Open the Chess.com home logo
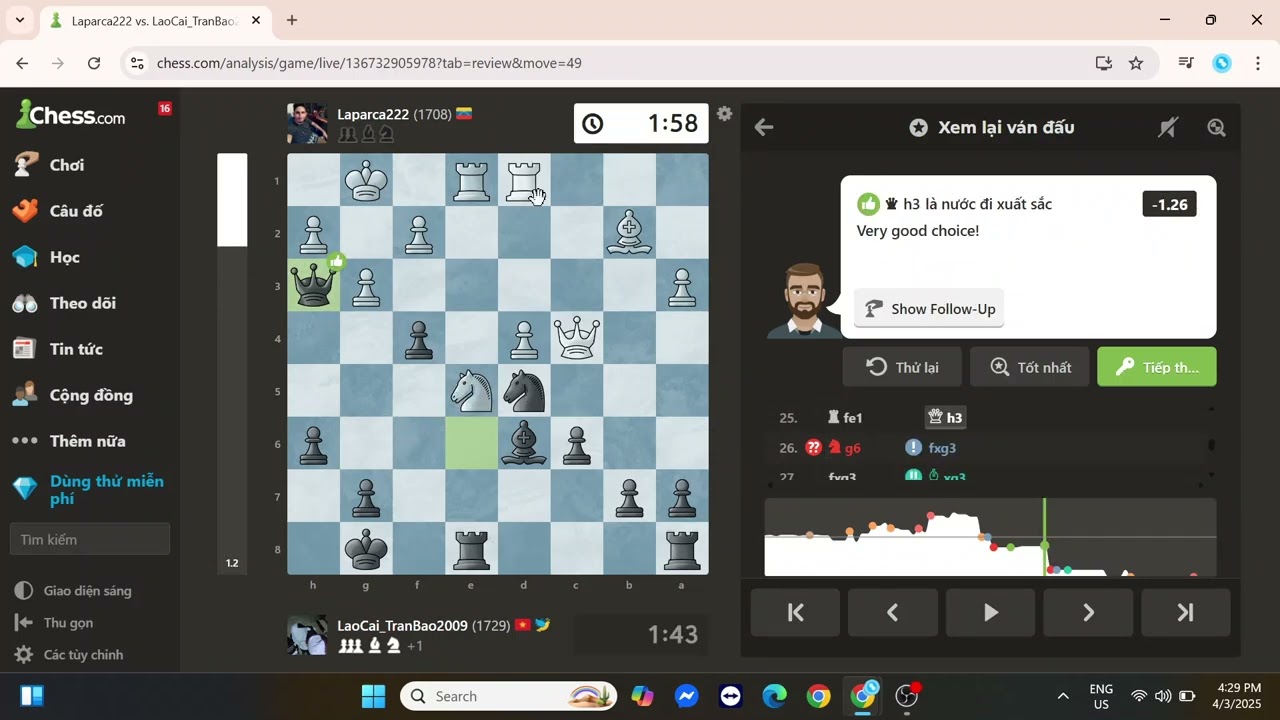 pos(71,114)
